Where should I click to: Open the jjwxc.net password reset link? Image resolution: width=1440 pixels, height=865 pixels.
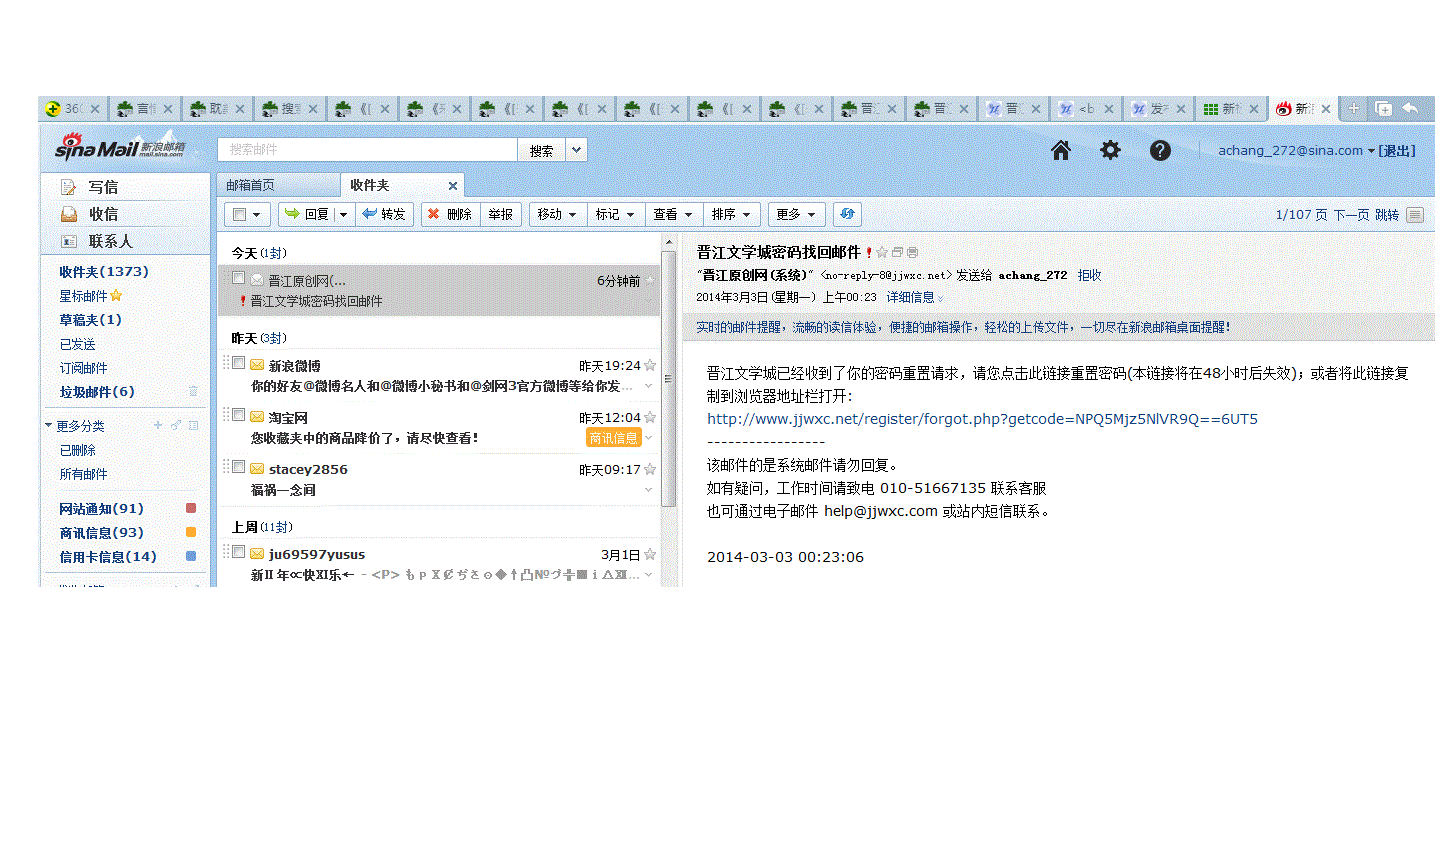pos(982,419)
